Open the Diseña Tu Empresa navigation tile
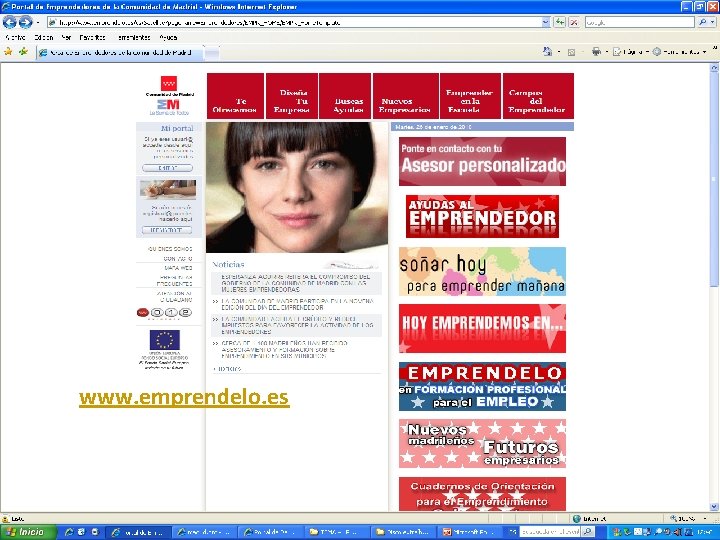The image size is (720, 540). coord(292,96)
